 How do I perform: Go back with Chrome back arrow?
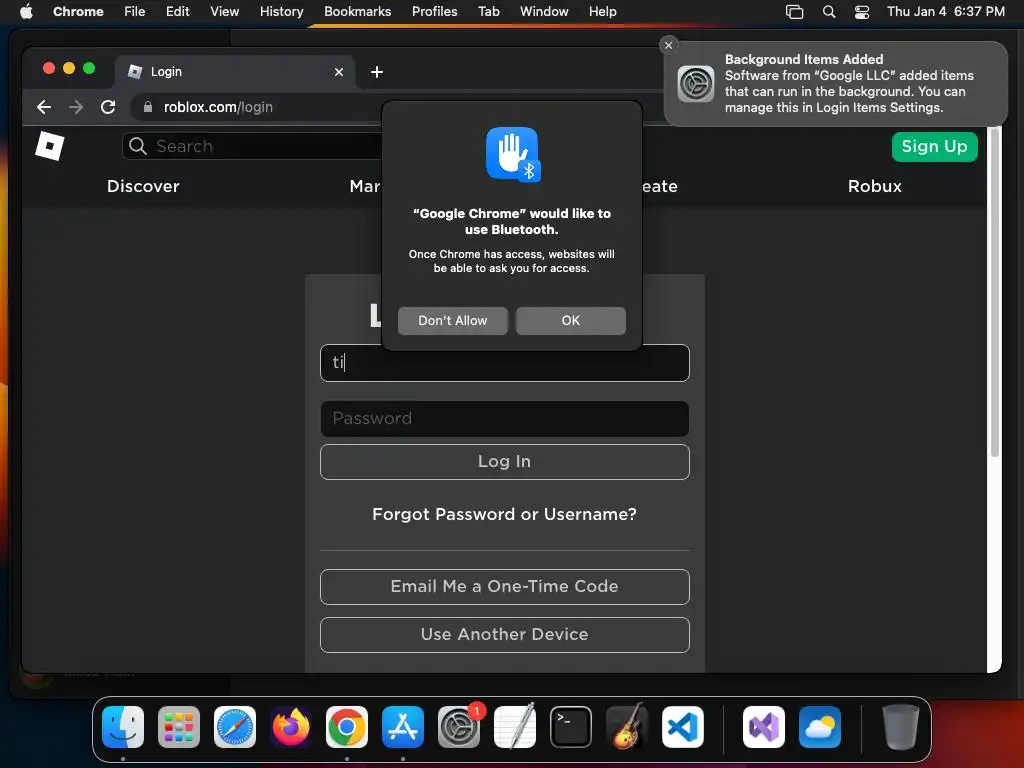pos(44,107)
